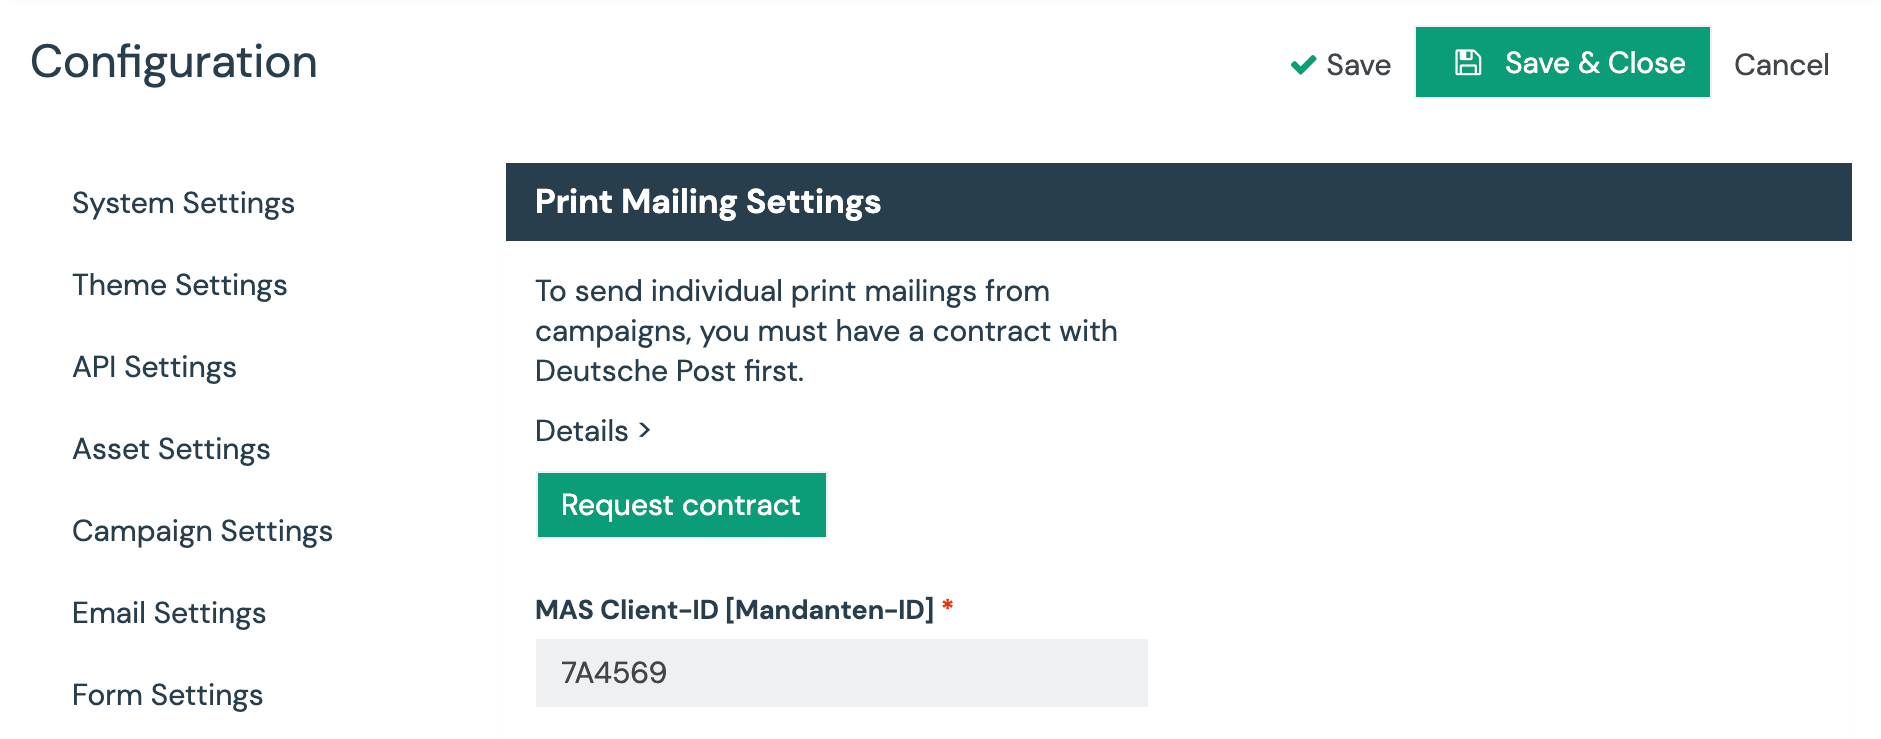Click the red required asterisk
Image resolution: width=1881 pixels, height=739 pixels.
coord(947,605)
